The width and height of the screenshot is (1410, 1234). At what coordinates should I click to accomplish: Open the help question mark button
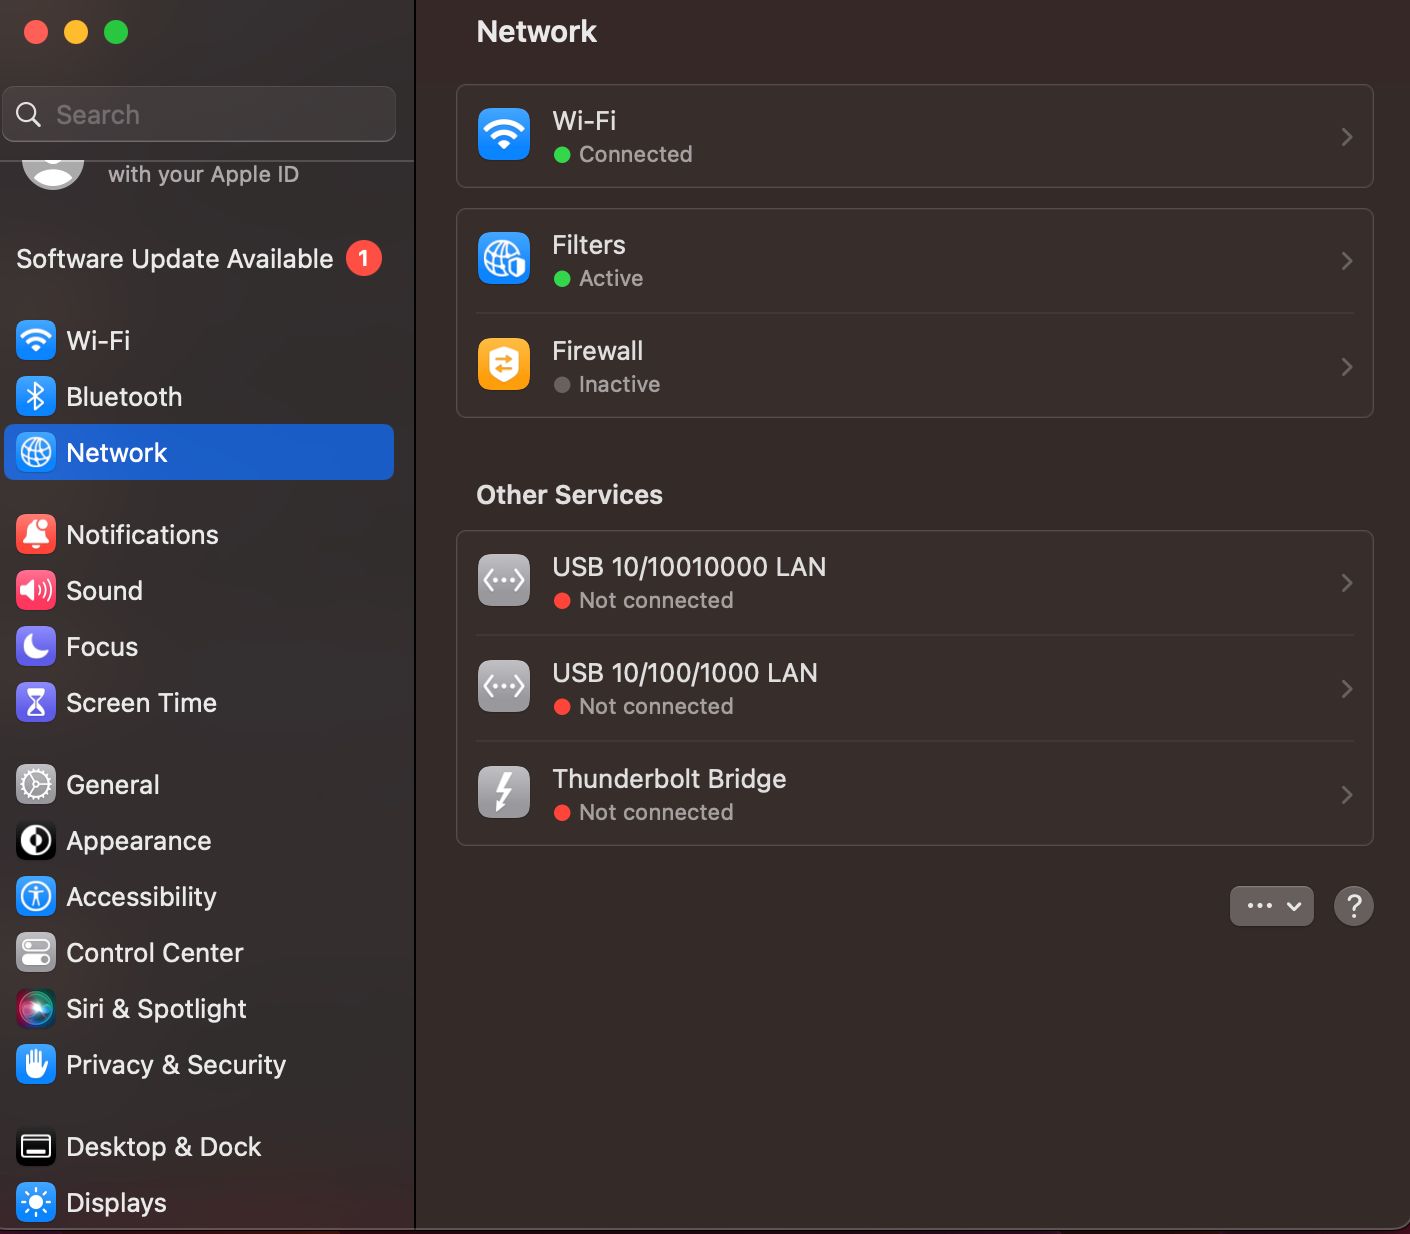[1353, 906]
